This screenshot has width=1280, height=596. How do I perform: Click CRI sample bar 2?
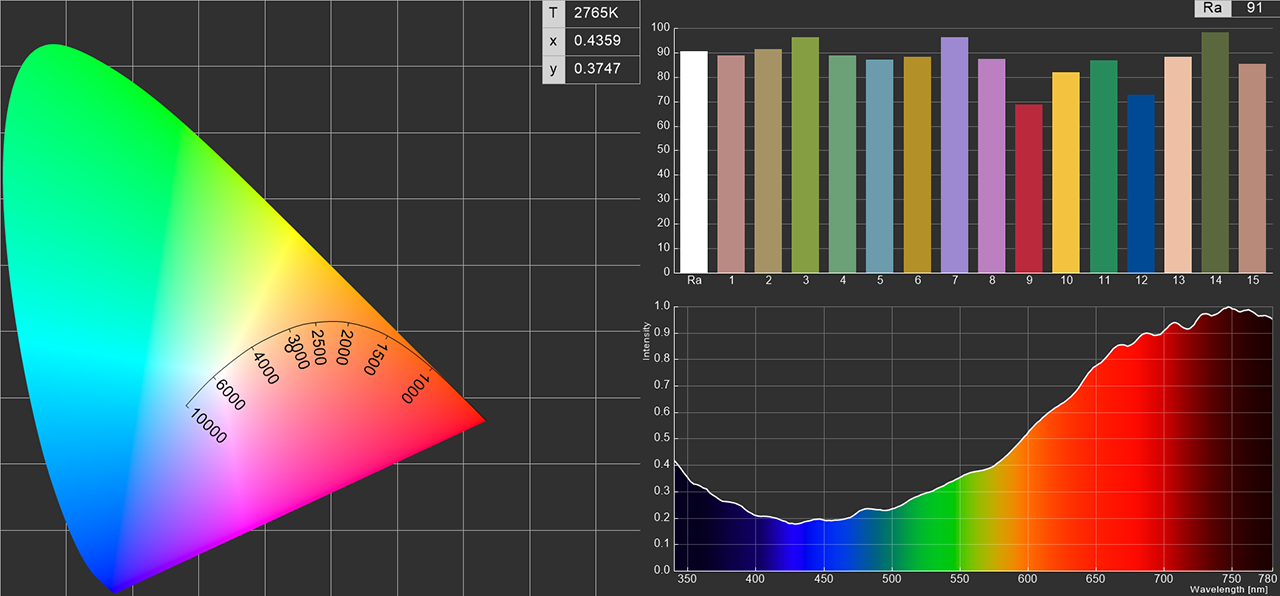pos(768,160)
